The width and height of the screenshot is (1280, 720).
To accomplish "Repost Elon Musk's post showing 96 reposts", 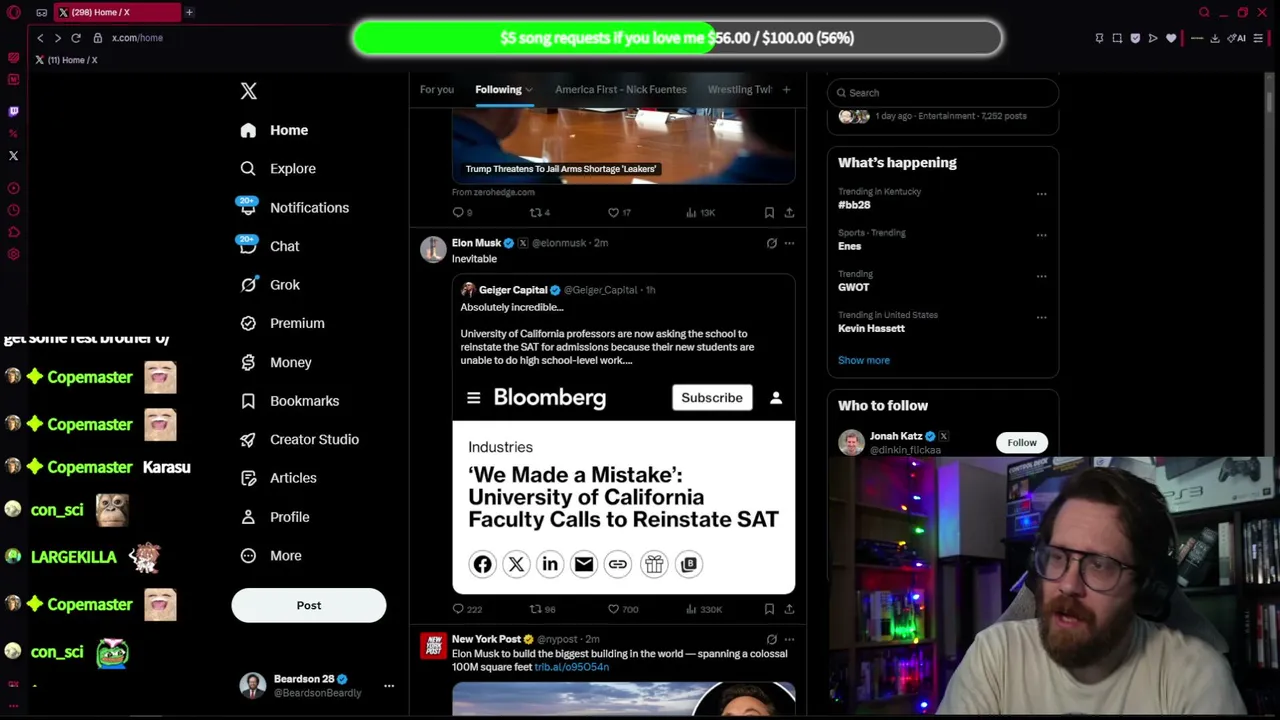I will pyautogui.click(x=542, y=609).
